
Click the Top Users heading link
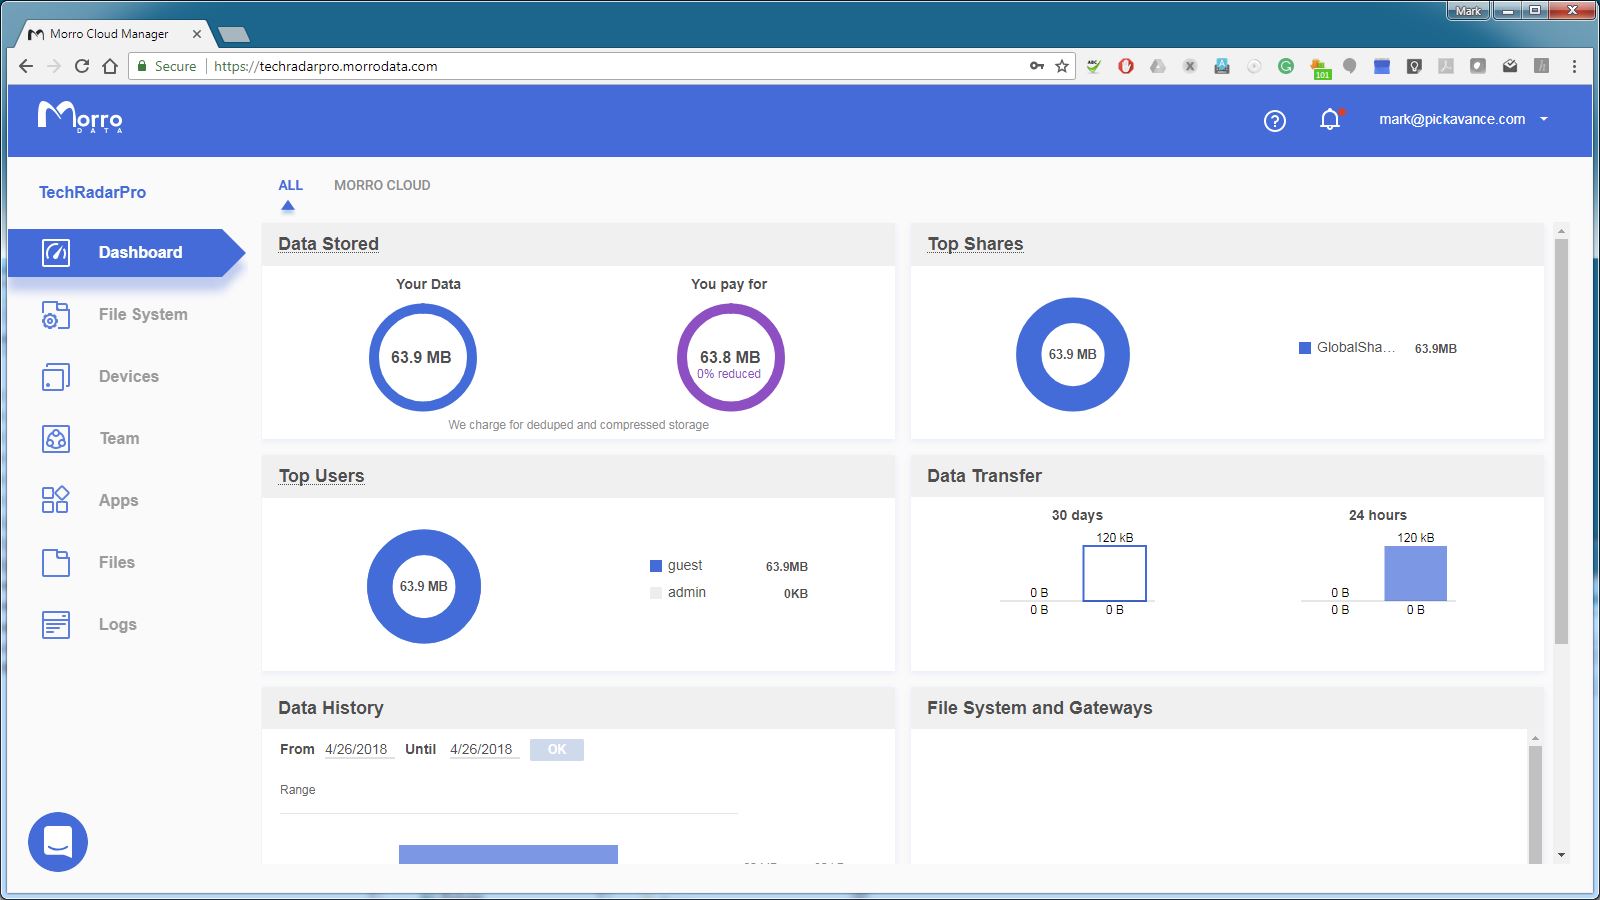[321, 476]
